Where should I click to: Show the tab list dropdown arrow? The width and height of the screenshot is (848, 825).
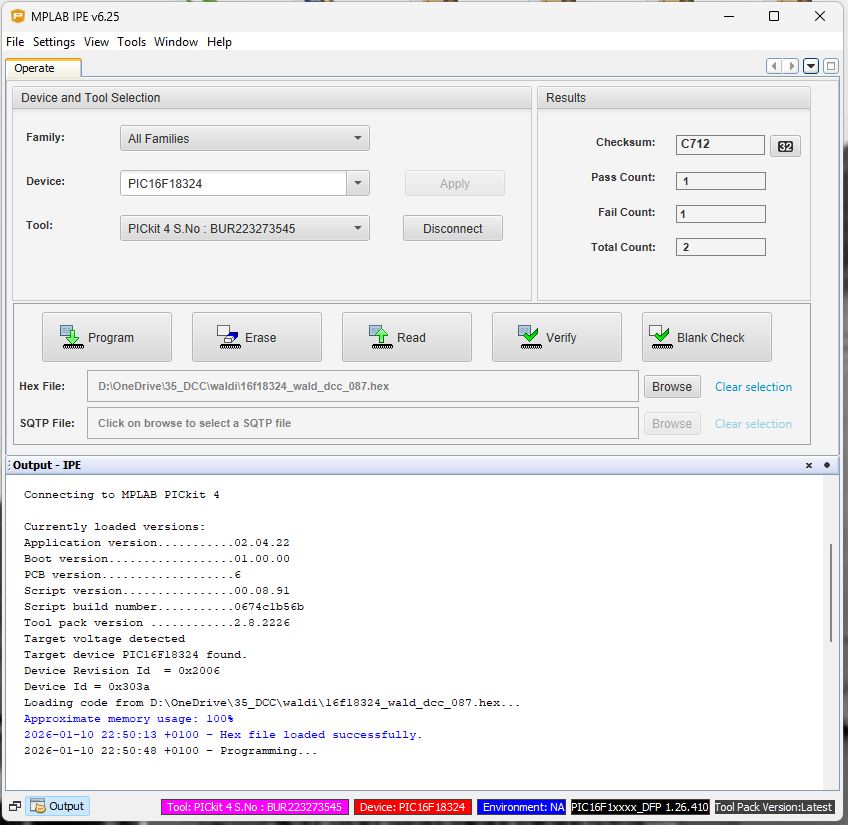click(x=811, y=66)
